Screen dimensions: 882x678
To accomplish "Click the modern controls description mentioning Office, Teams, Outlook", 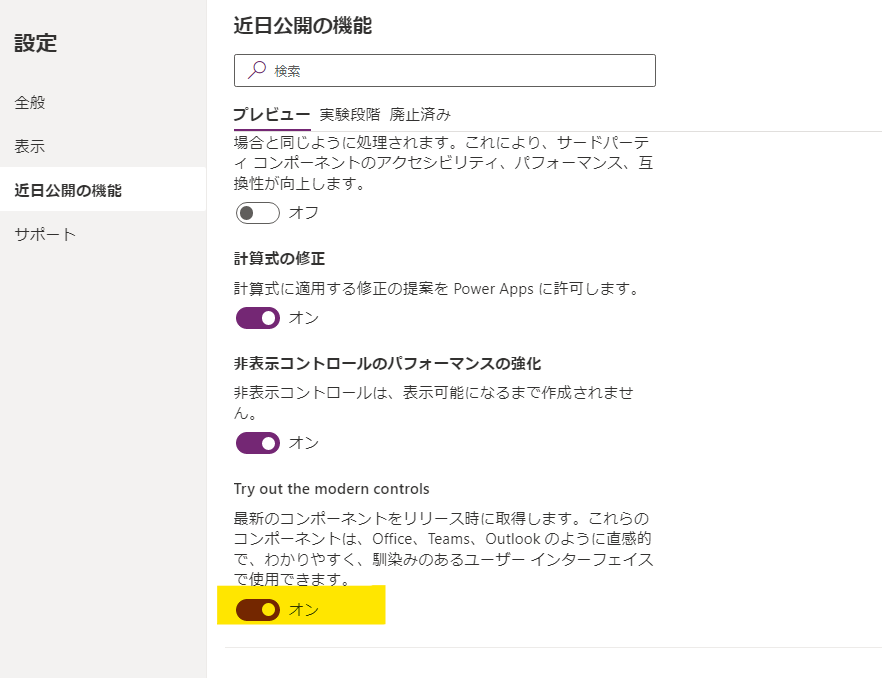I will [443, 549].
